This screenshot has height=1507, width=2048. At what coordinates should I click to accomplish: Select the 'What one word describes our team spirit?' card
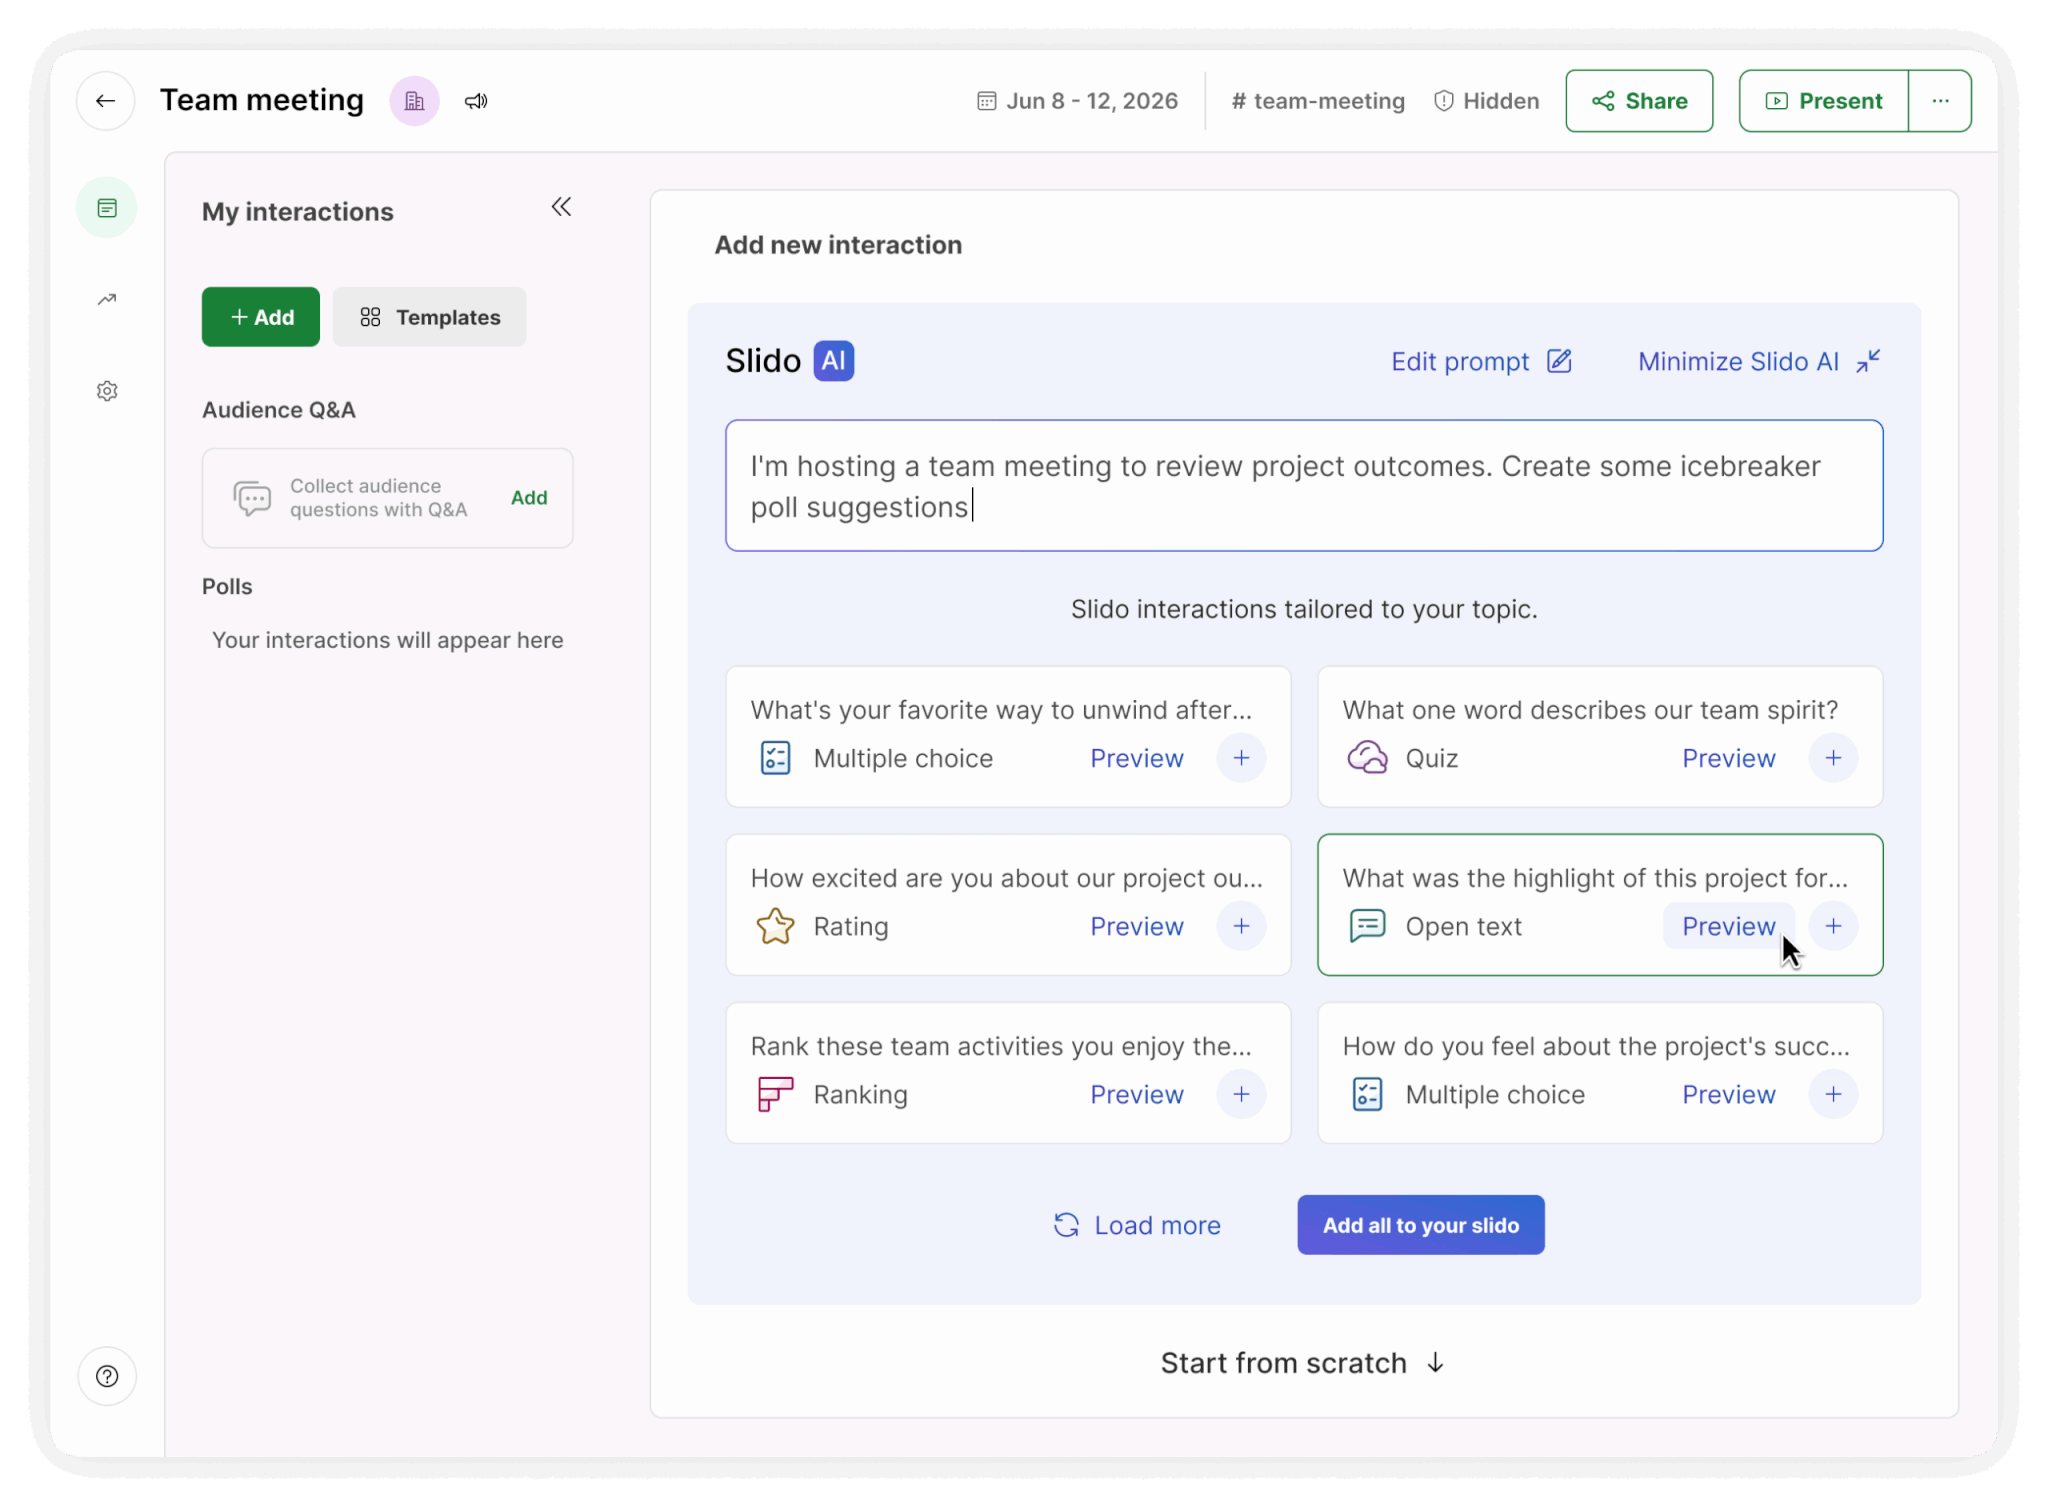(x=1600, y=737)
